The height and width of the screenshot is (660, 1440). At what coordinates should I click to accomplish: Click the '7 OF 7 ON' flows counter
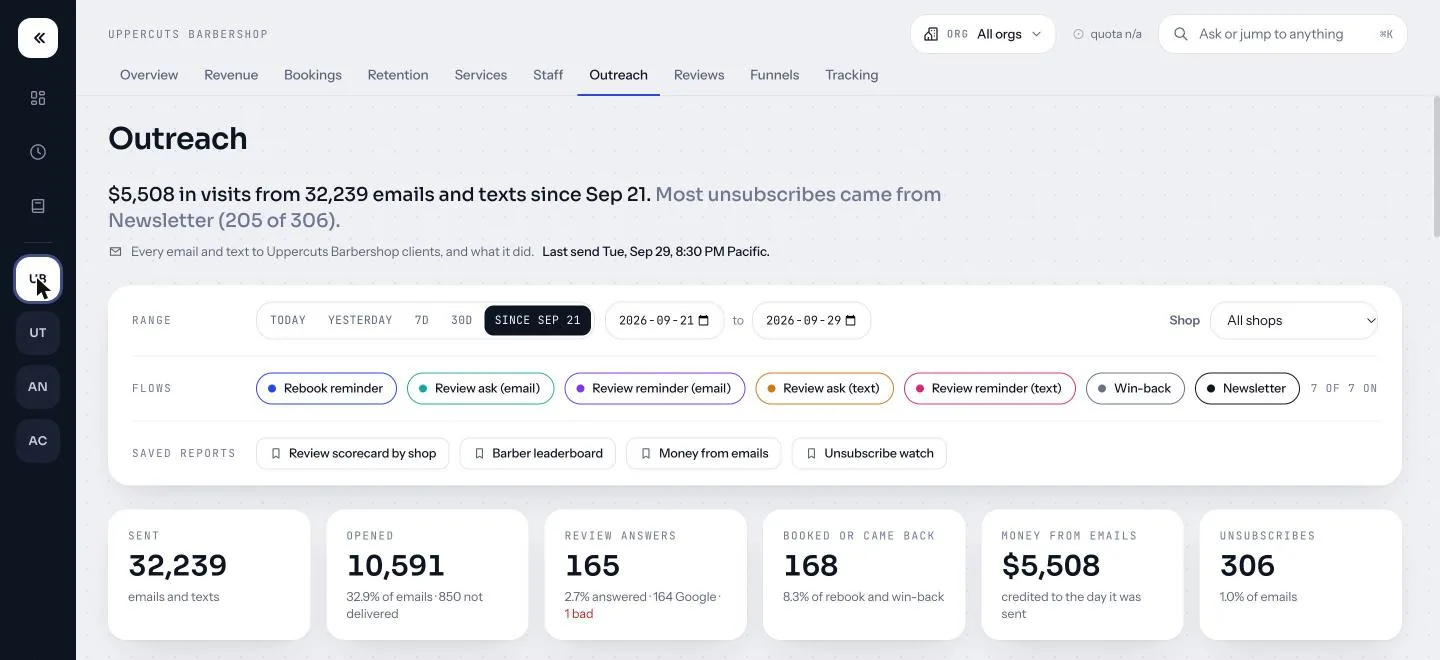(x=1344, y=388)
